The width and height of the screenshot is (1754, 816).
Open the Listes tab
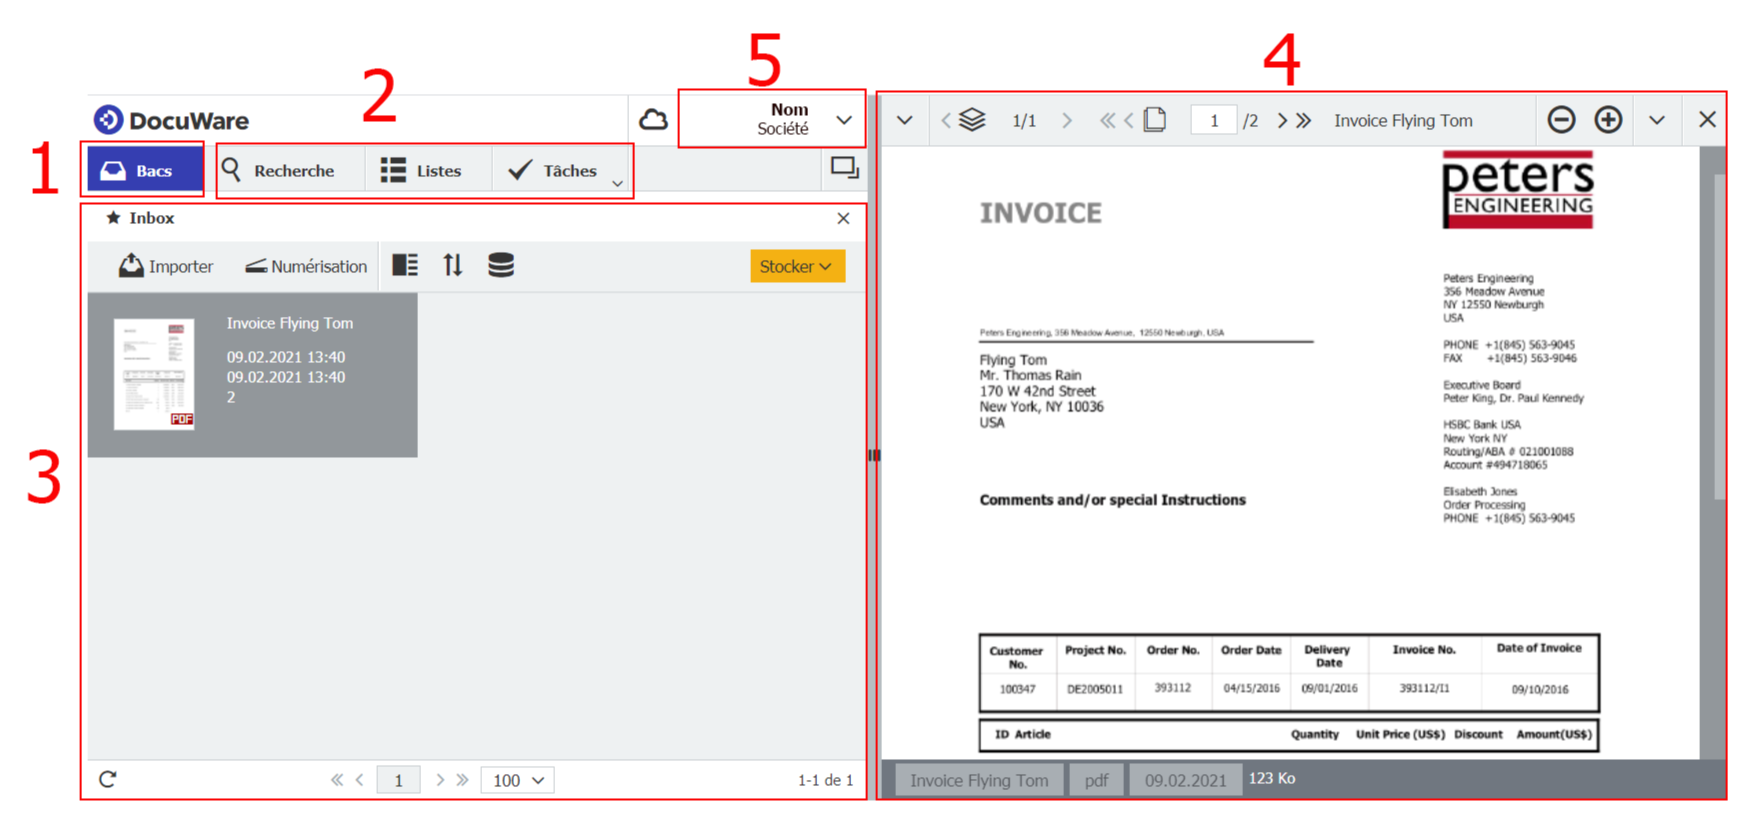coord(421,170)
